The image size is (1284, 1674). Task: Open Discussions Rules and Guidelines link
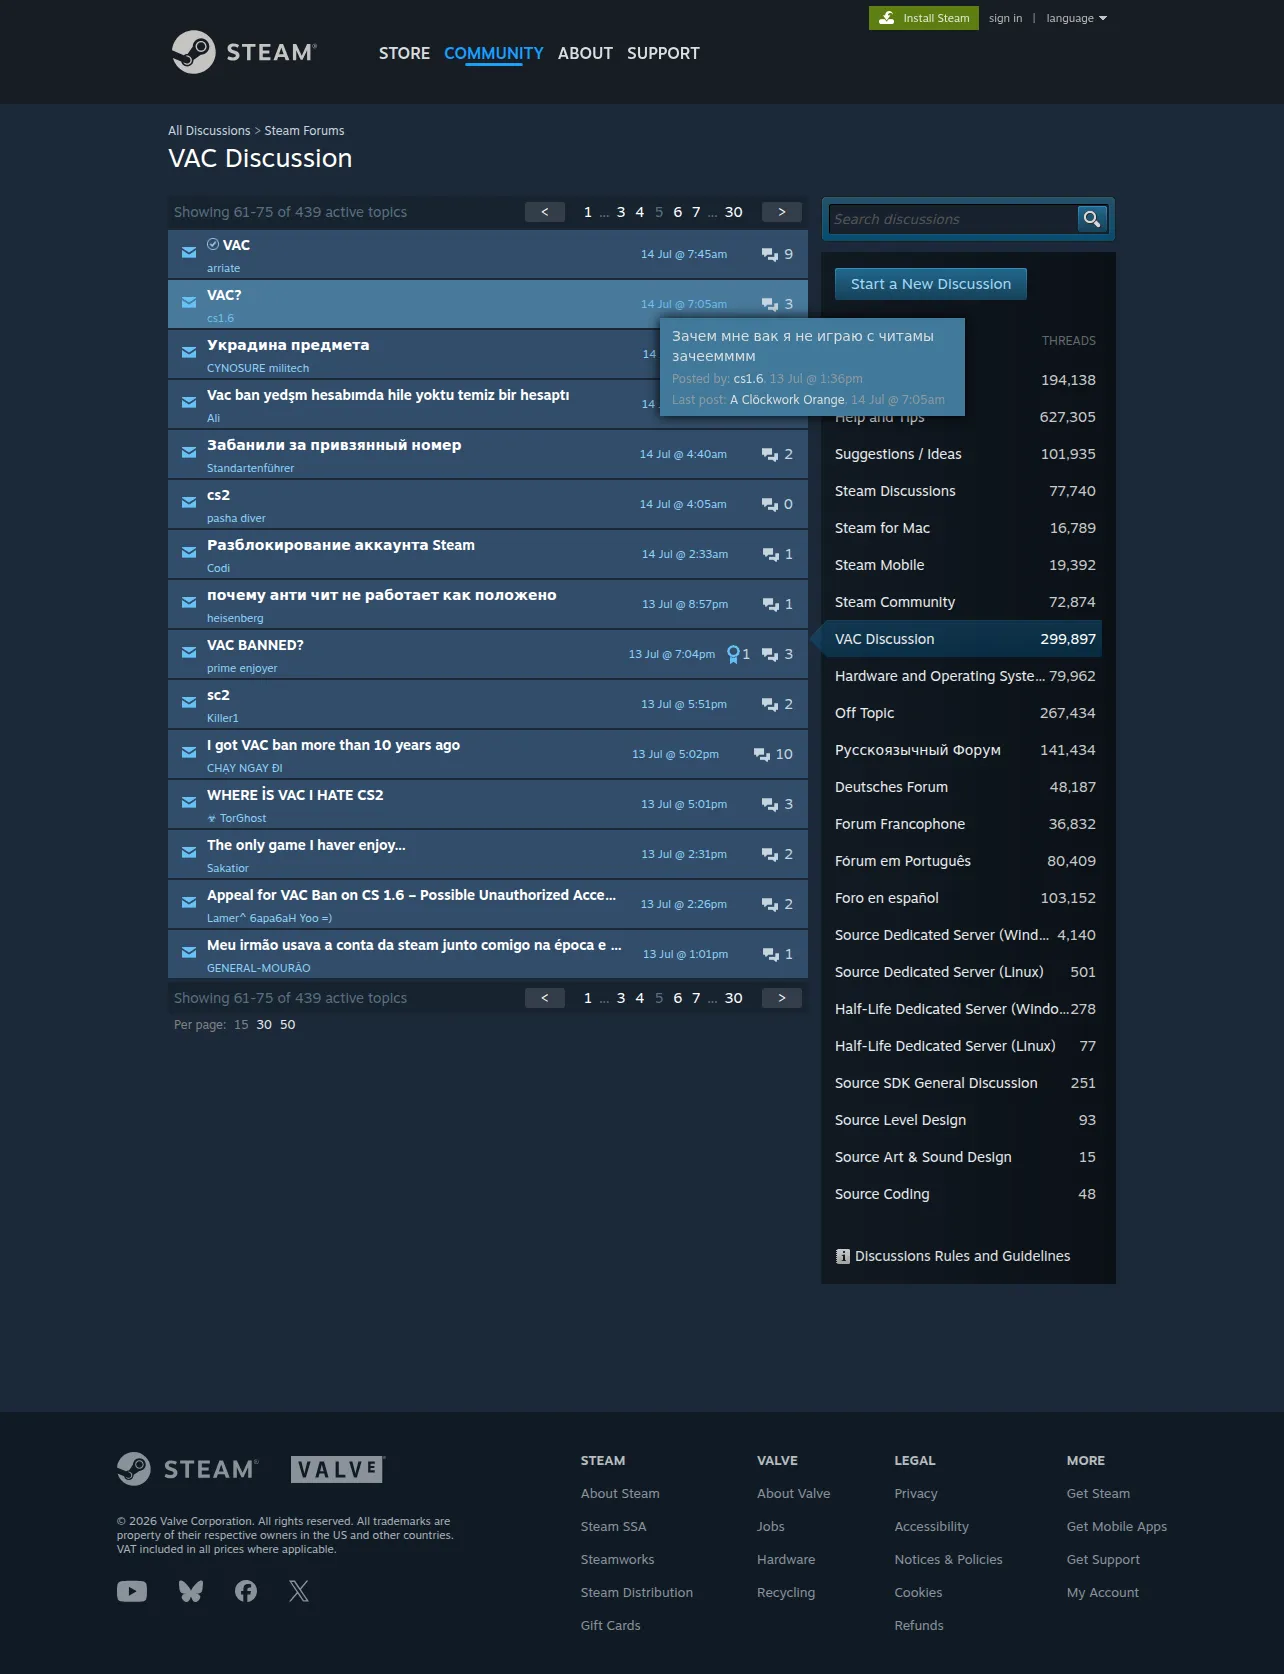coord(962,1256)
